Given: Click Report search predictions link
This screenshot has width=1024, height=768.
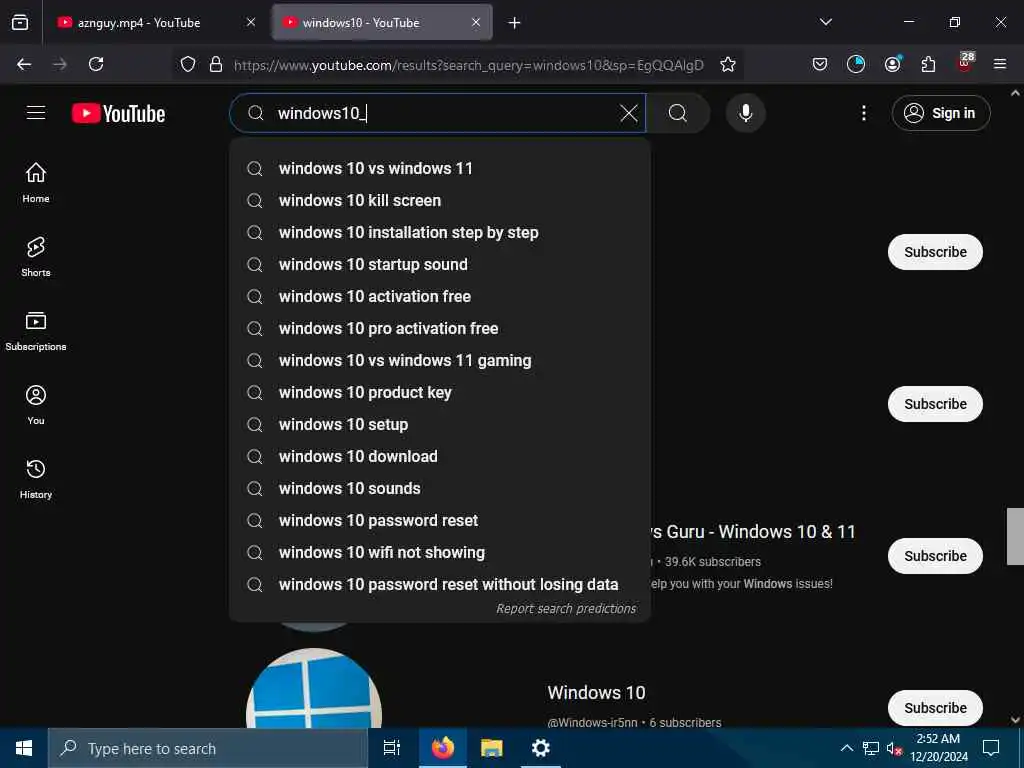Looking at the screenshot, I should (x=566, y=609).
